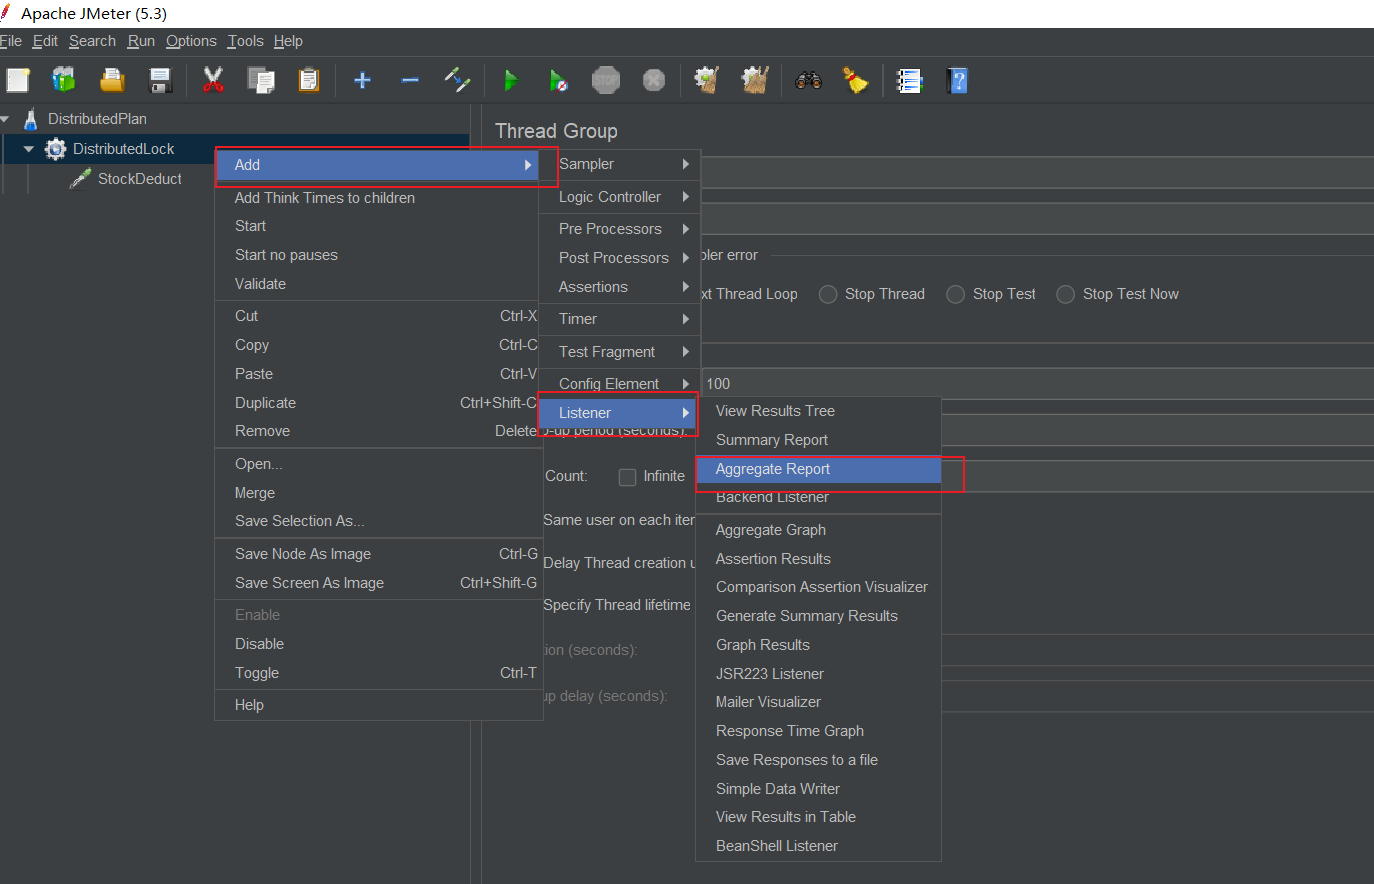Choose BeanShell Listener entry
Screen dimensions: 1374x884
click(819, 846)
